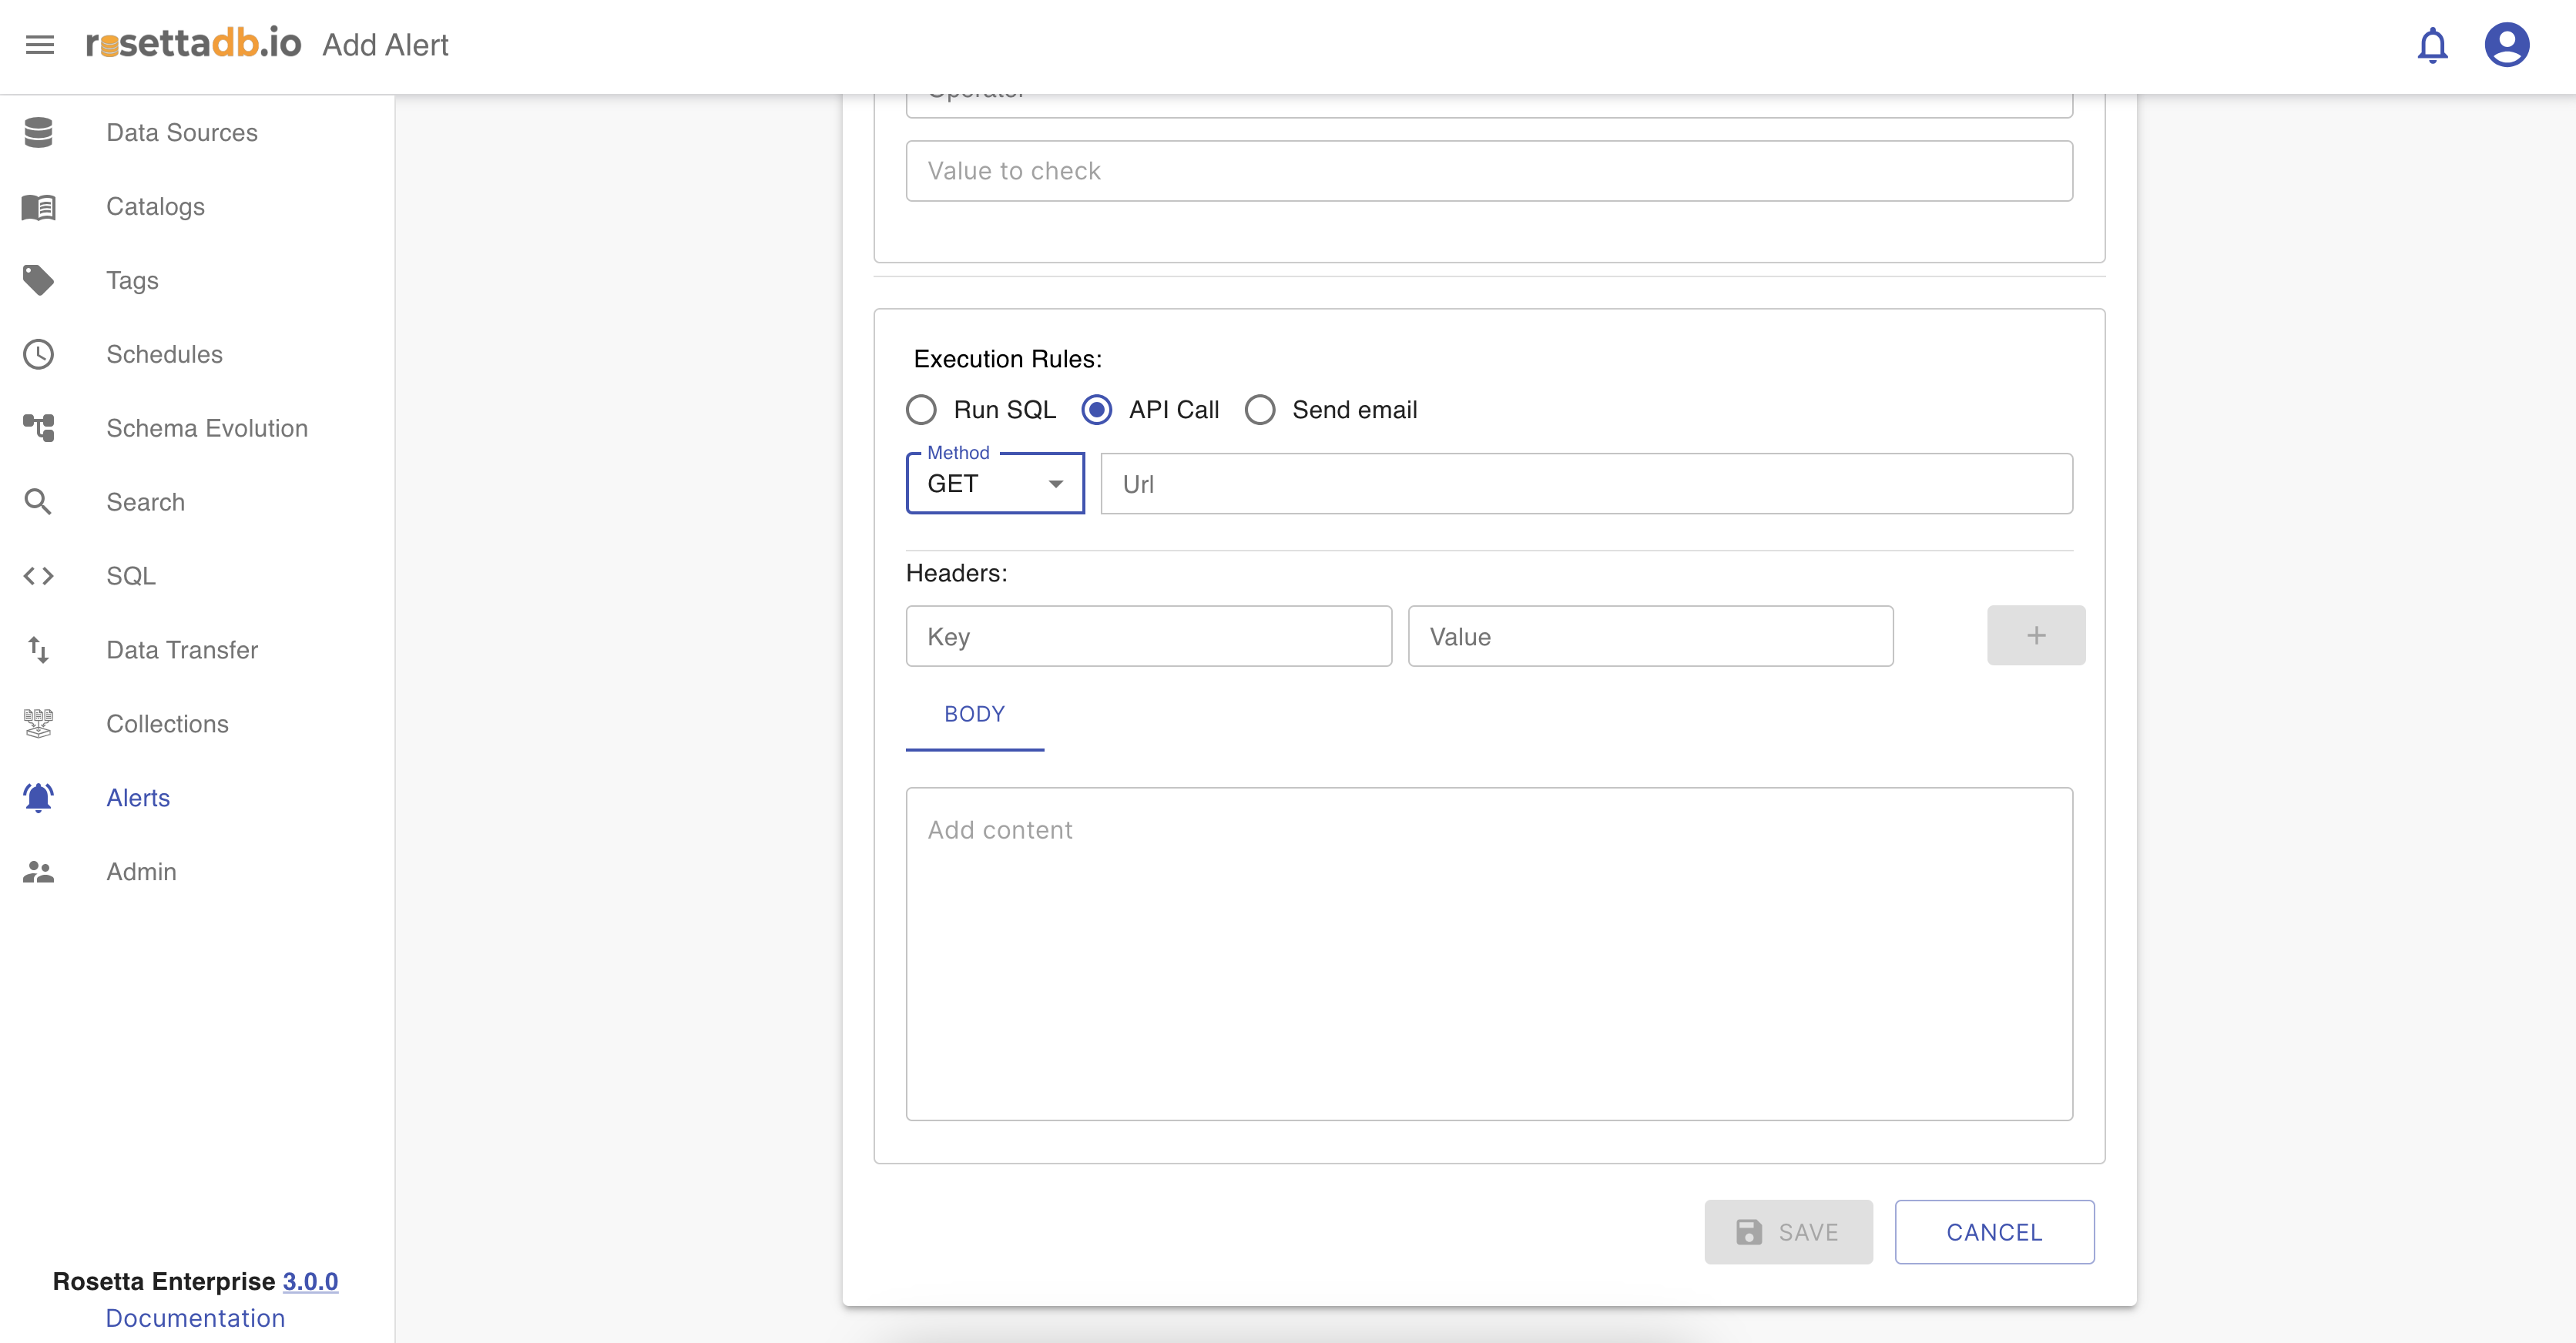Click the Catalogs book icon
Viewport: 2576px width, 1343px height.
click(38, 207)
